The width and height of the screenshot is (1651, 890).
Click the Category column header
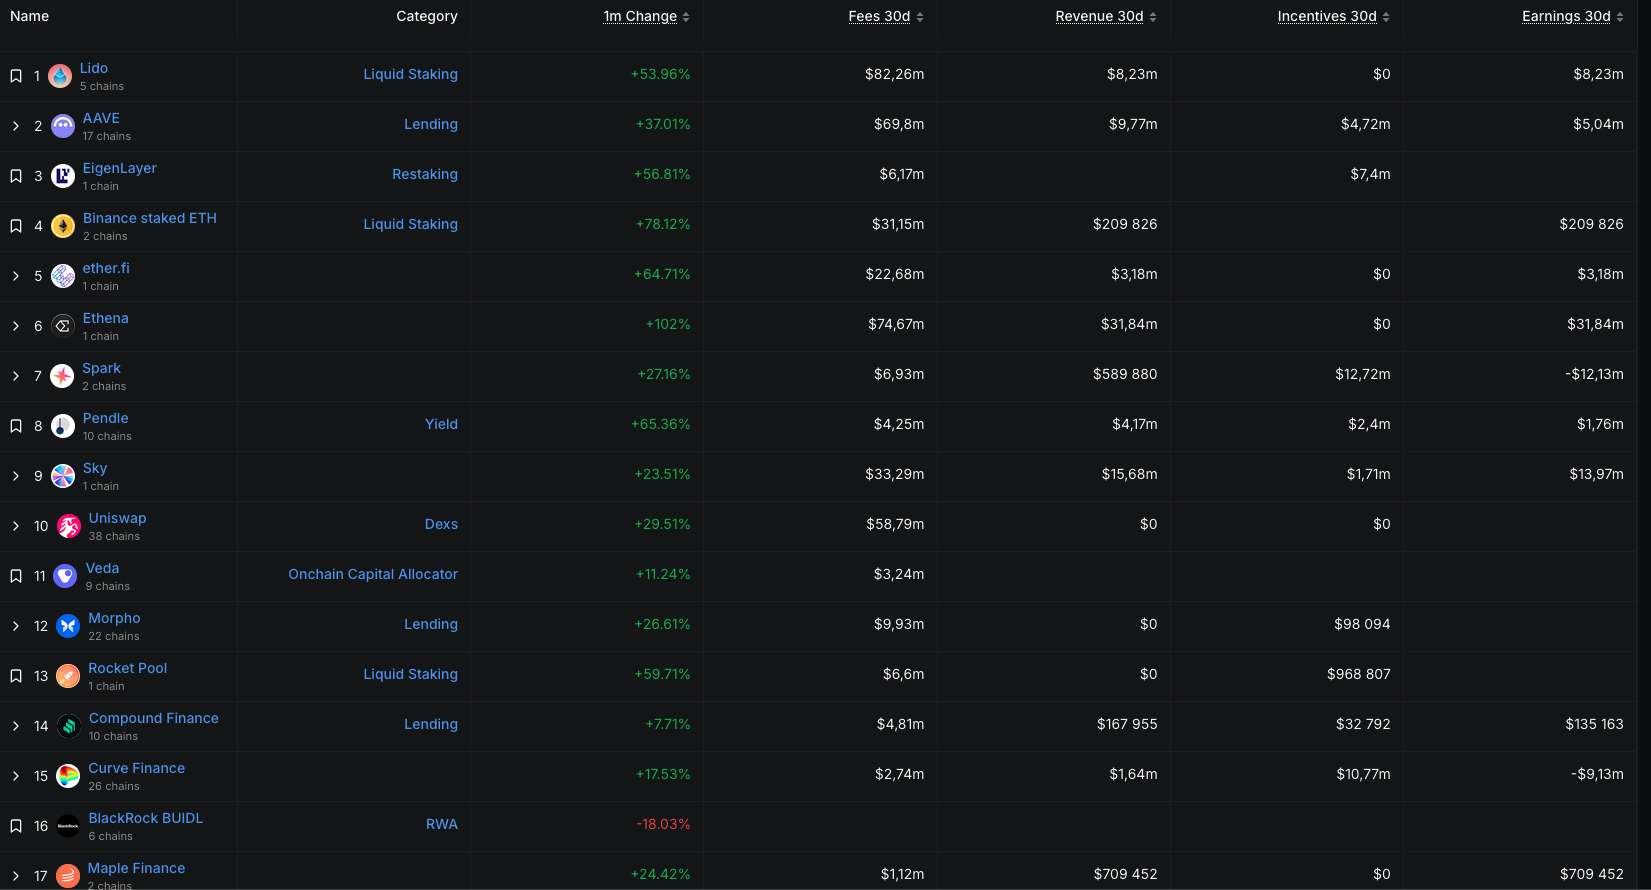pyautogui.click(x=427, y=16)
